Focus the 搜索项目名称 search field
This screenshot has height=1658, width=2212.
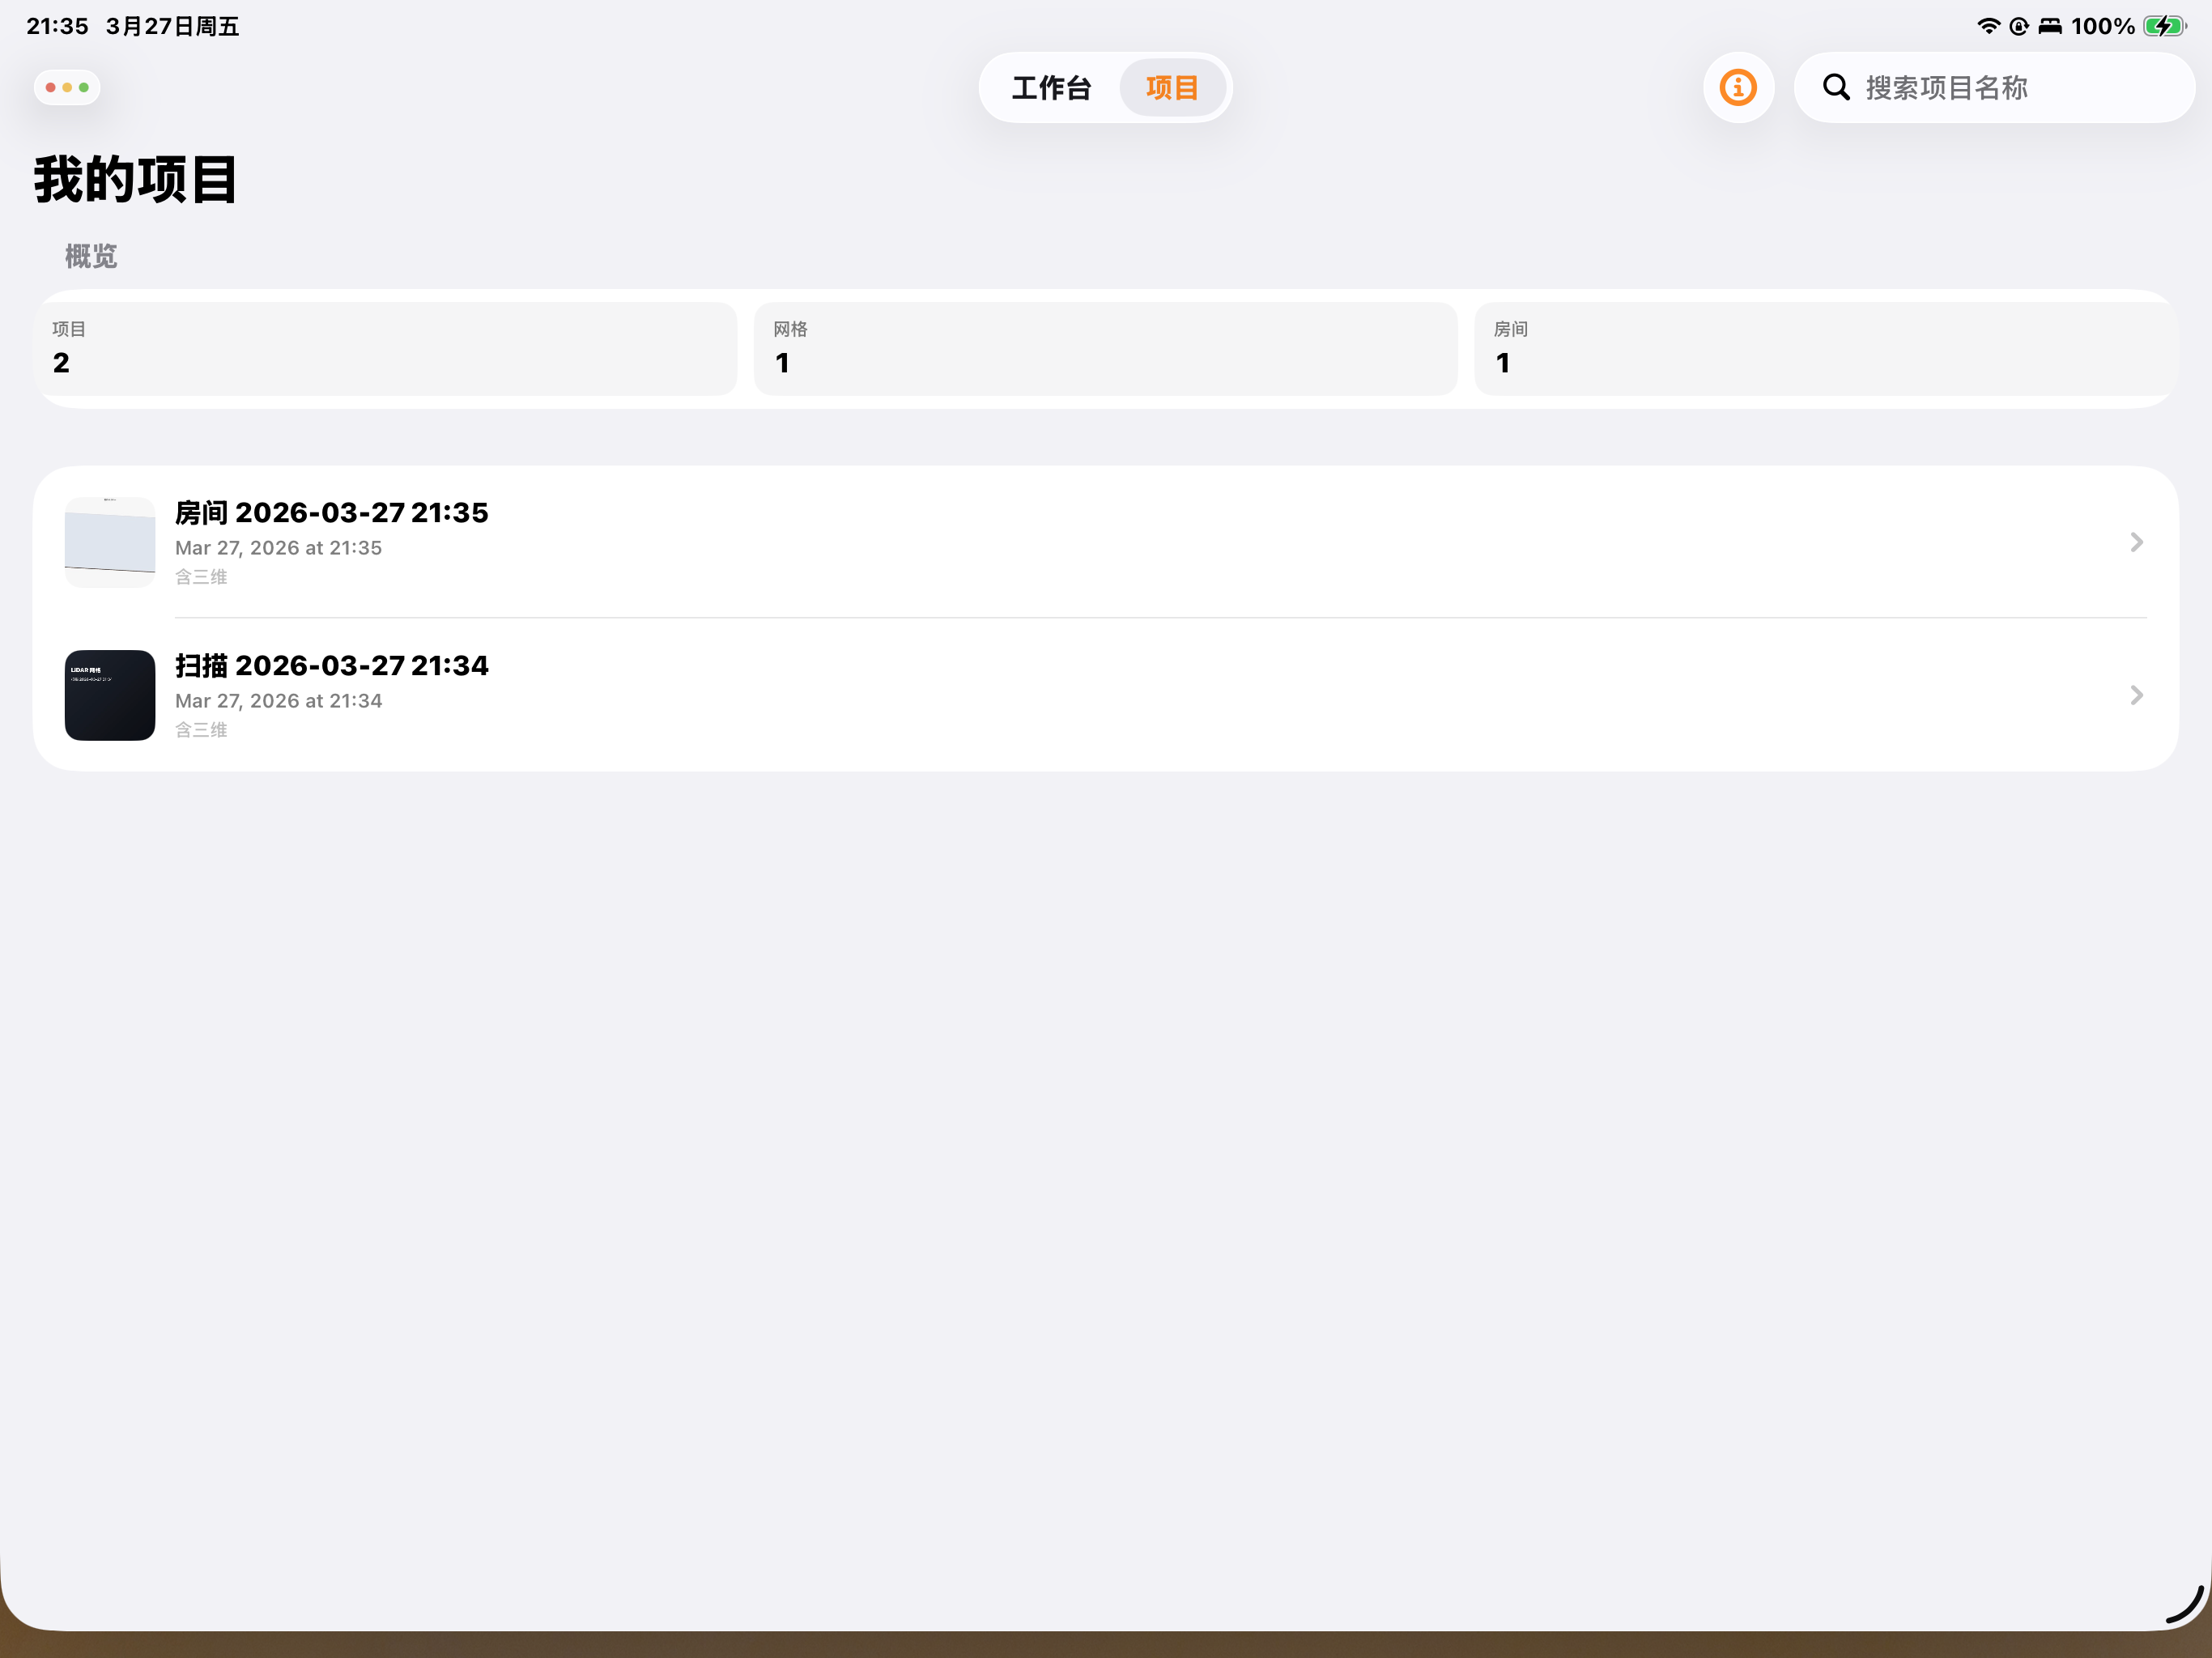[x=1994, y=88]
